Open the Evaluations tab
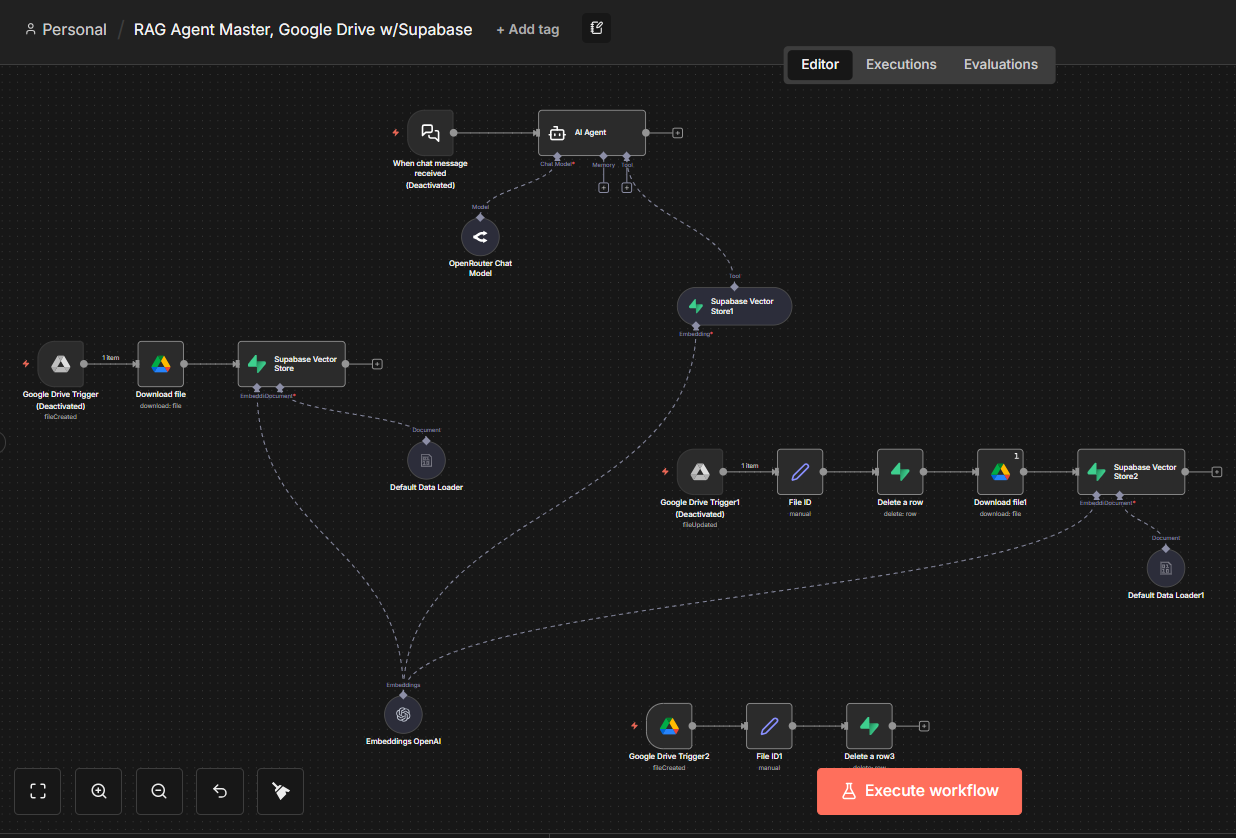 click(x=1000, y=64)
